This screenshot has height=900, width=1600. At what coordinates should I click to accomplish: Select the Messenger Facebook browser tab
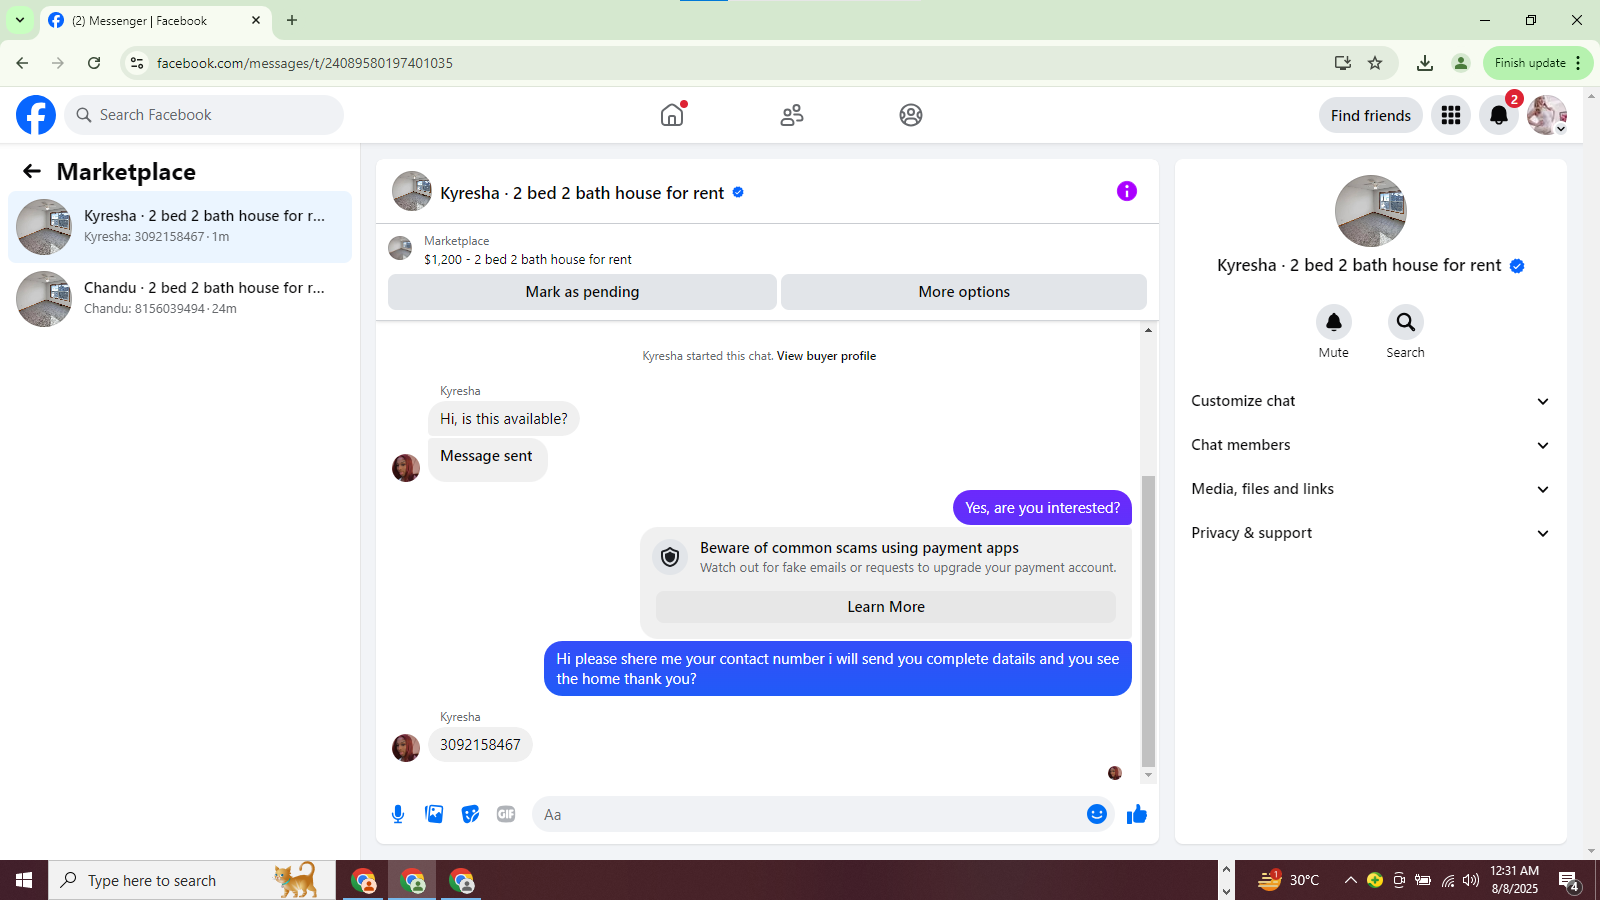tap(155, 20)
